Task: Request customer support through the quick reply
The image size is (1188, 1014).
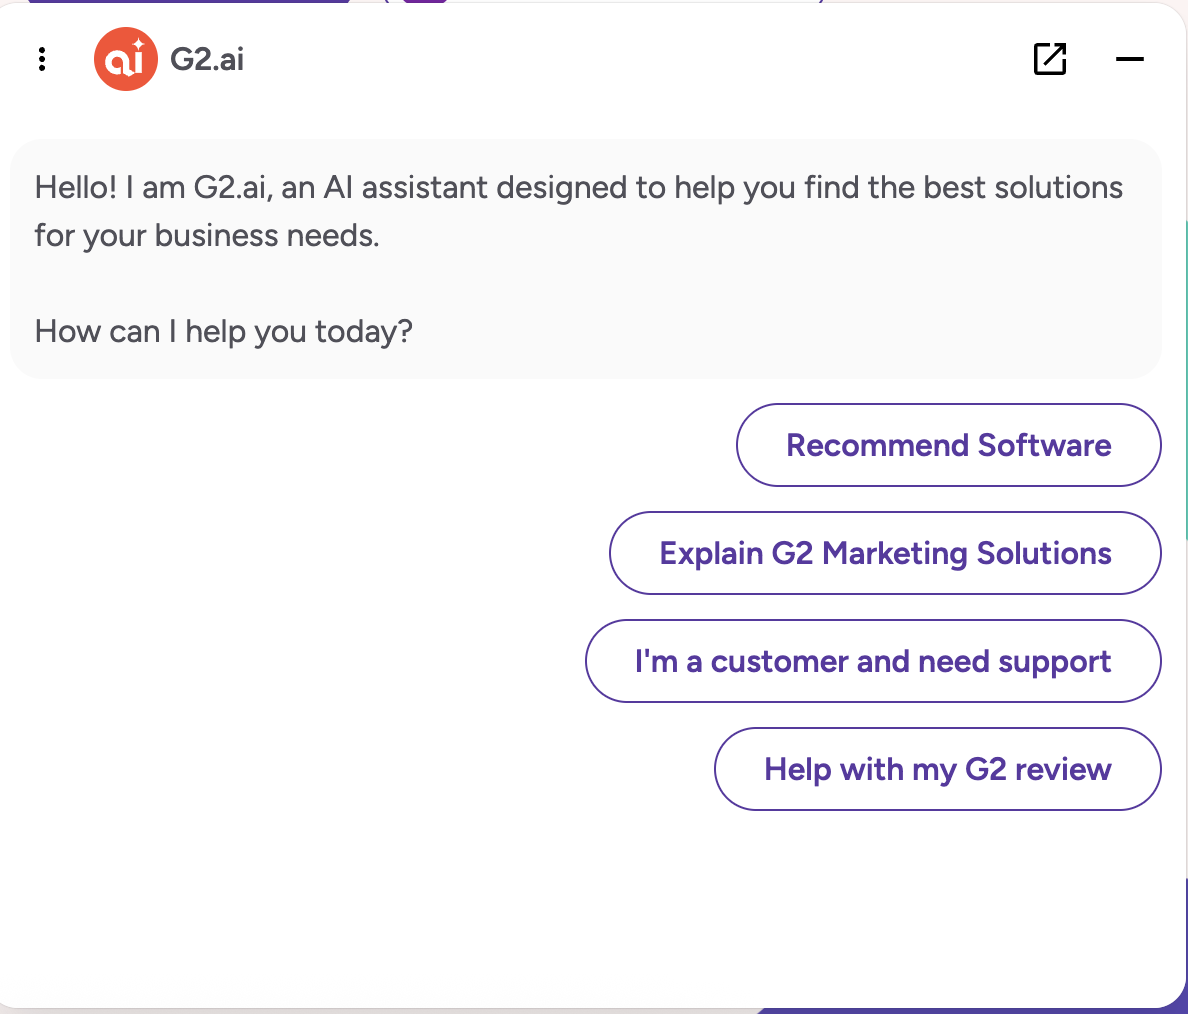Action: pyautogui.click(x=873, y=661)
